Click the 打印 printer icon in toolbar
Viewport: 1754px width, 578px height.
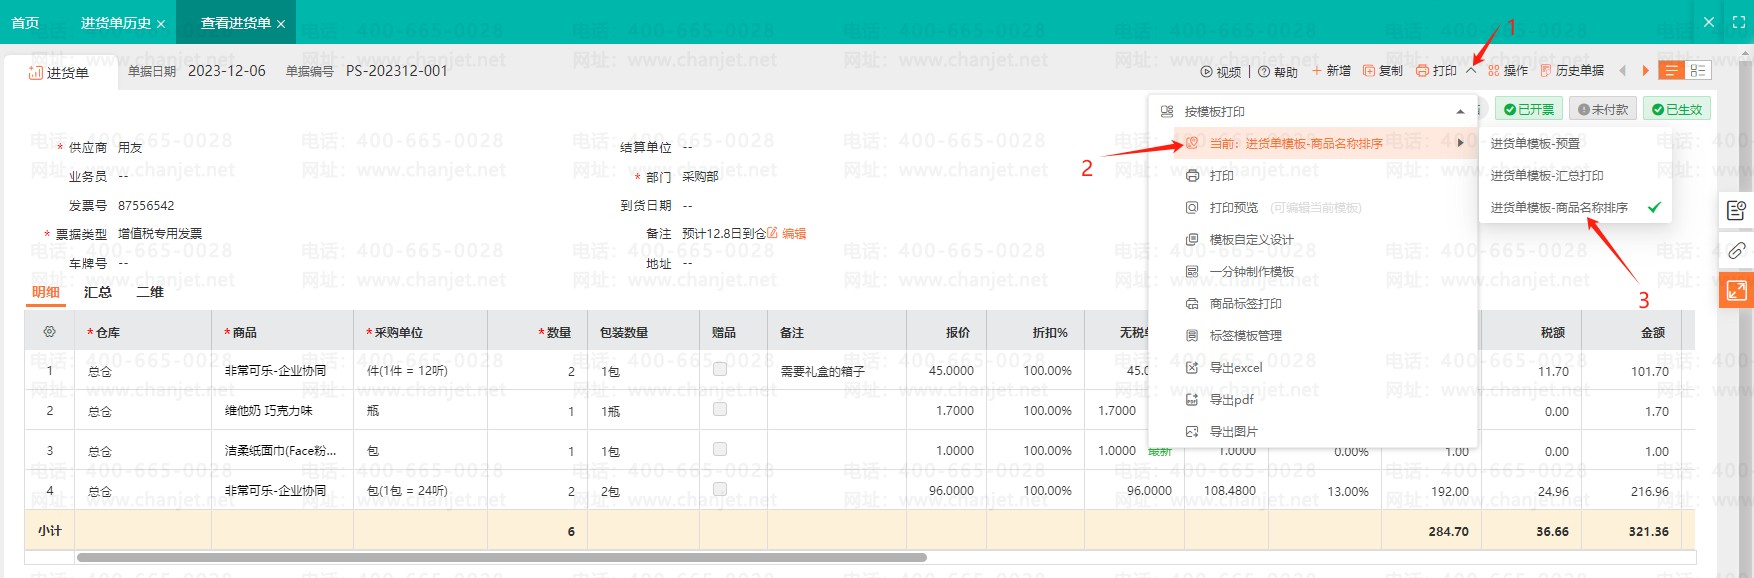[1423, 71]
